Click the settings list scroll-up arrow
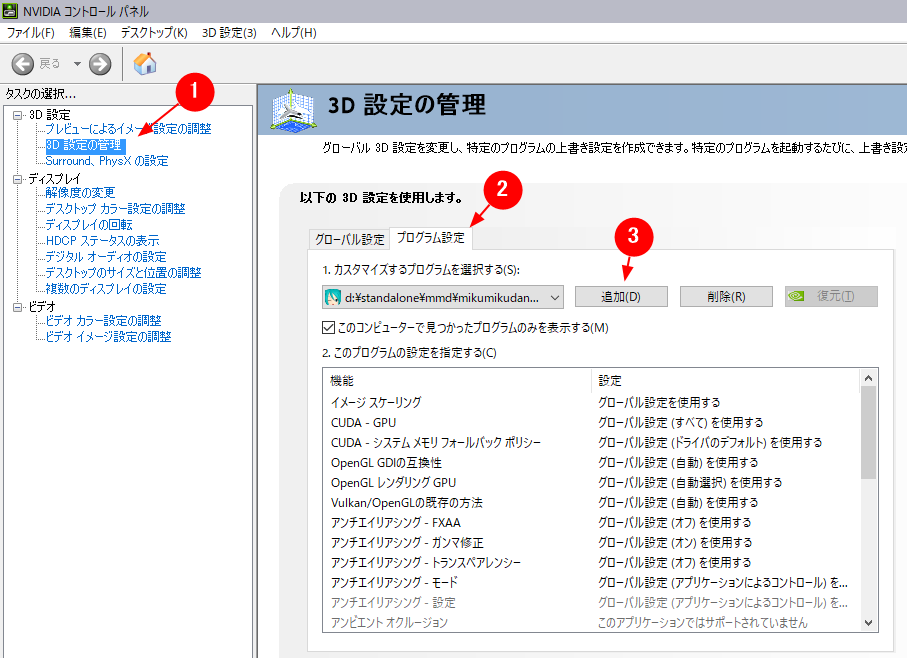This screenshot has height=658, width=907. click(868, 378)
